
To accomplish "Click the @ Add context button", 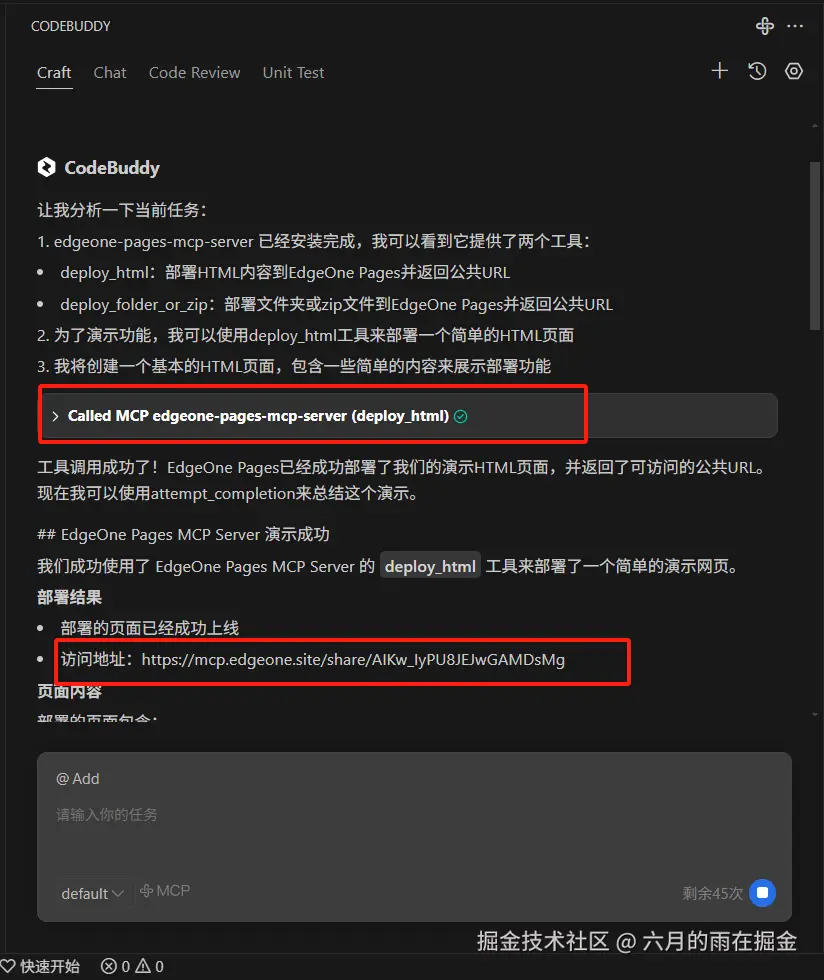I will 78,779.
